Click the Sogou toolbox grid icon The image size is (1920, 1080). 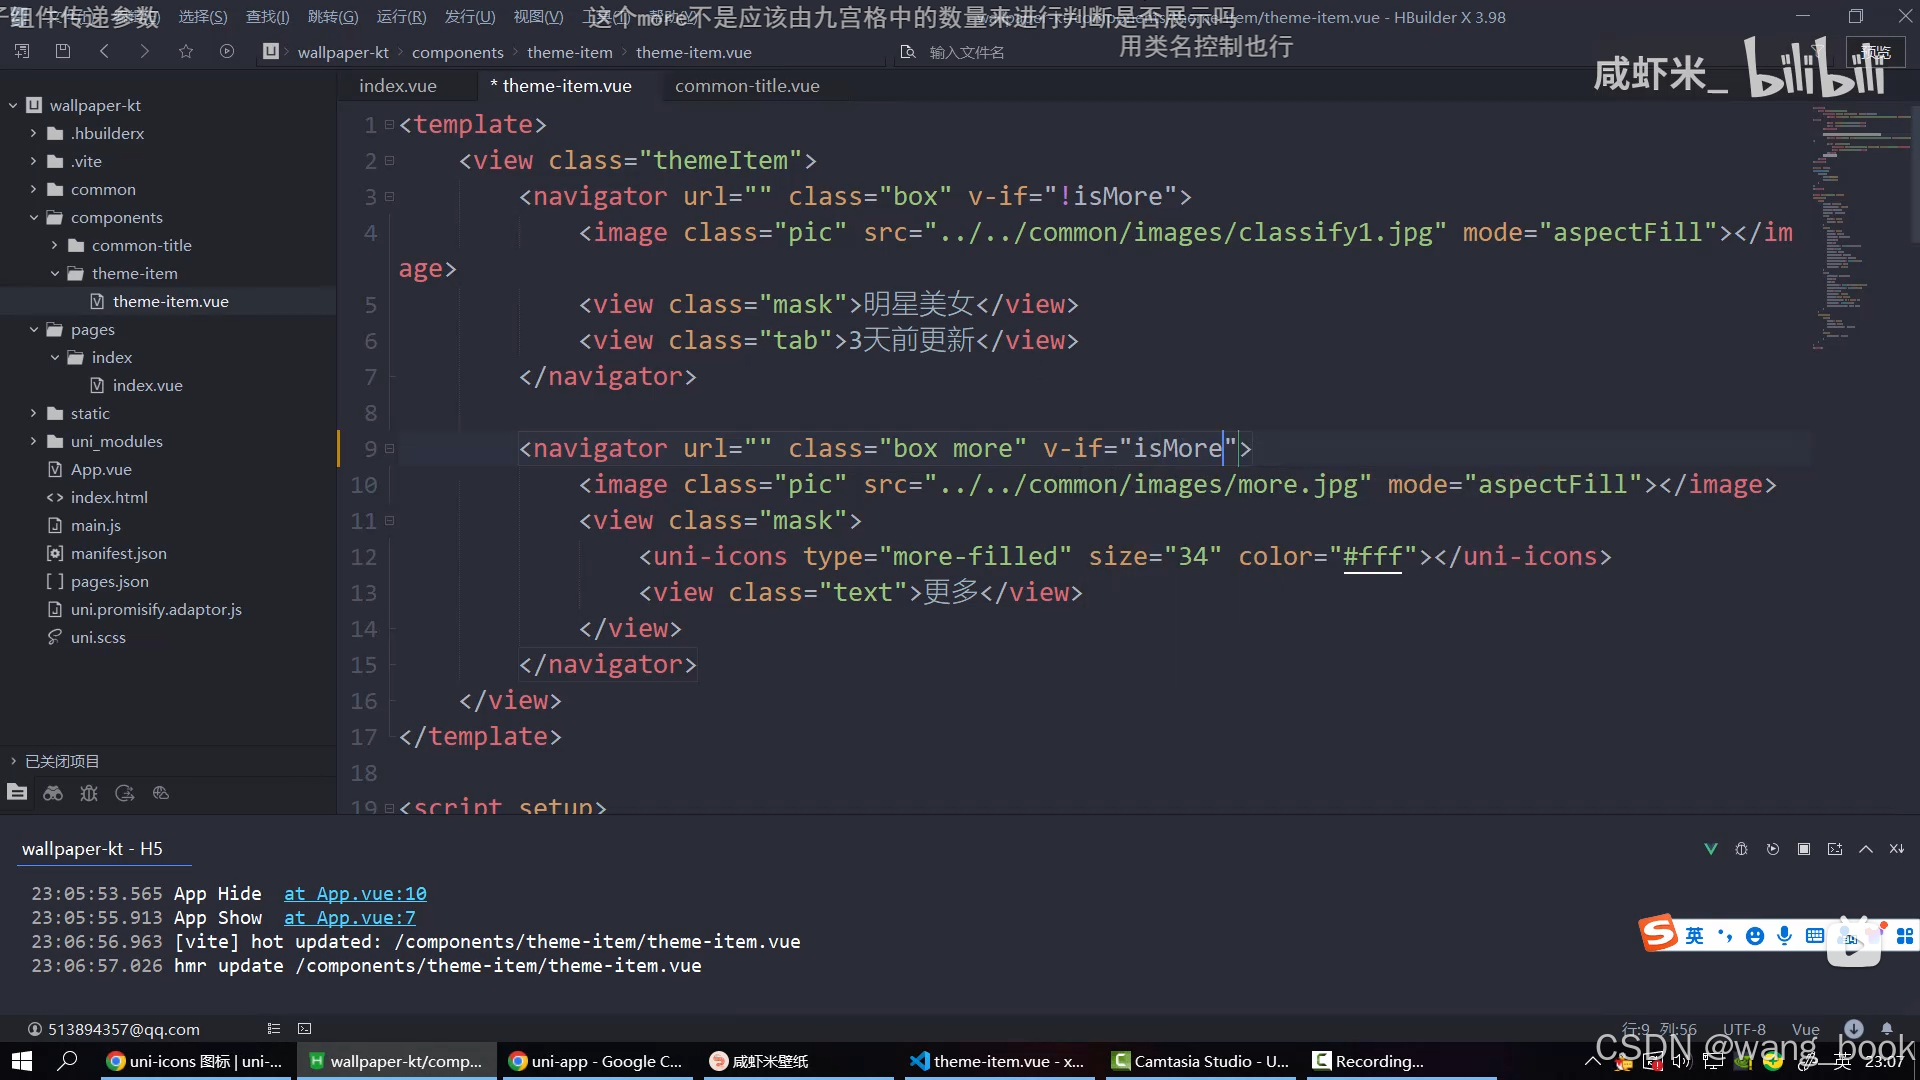(1905, 936)
